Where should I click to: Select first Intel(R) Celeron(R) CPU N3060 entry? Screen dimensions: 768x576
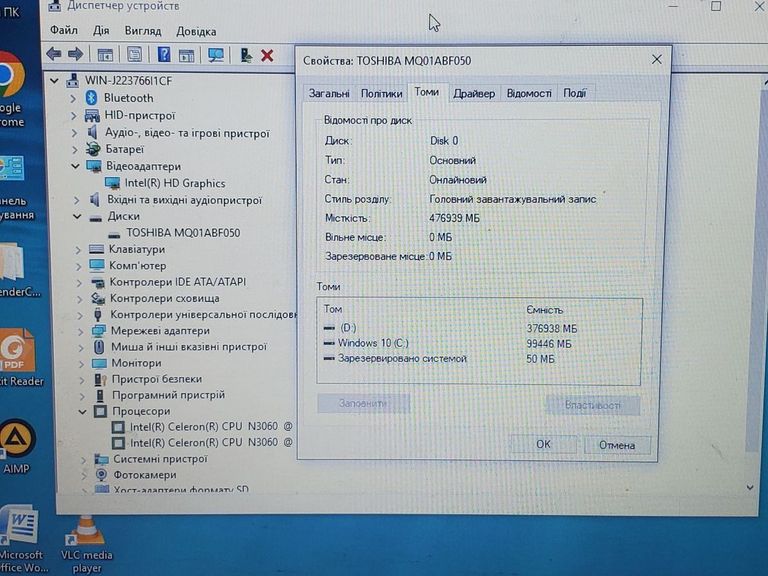point(211,427)
